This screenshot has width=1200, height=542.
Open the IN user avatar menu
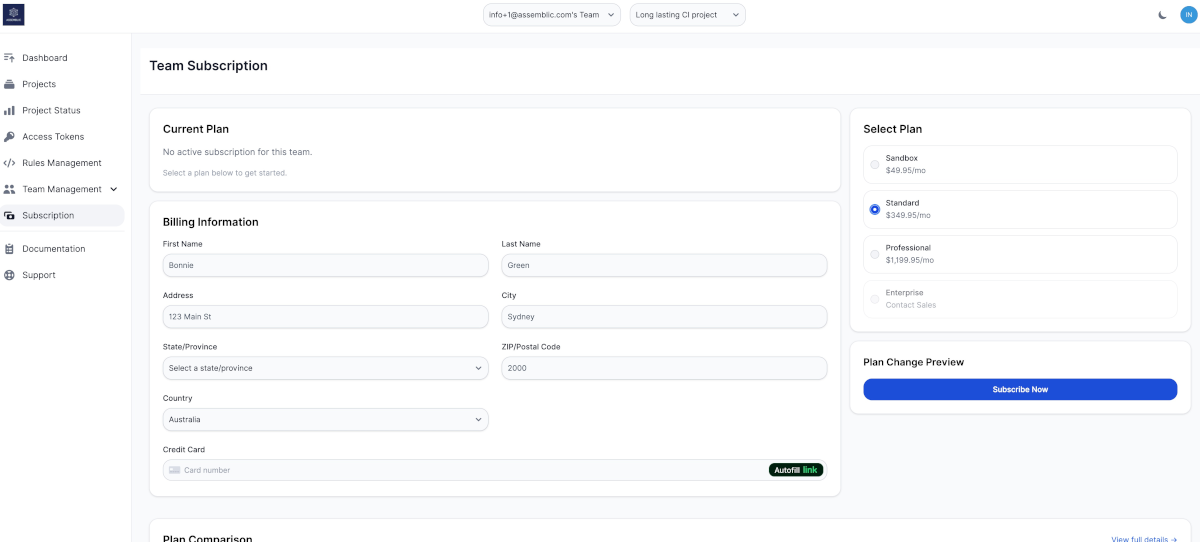[1188, 15]
